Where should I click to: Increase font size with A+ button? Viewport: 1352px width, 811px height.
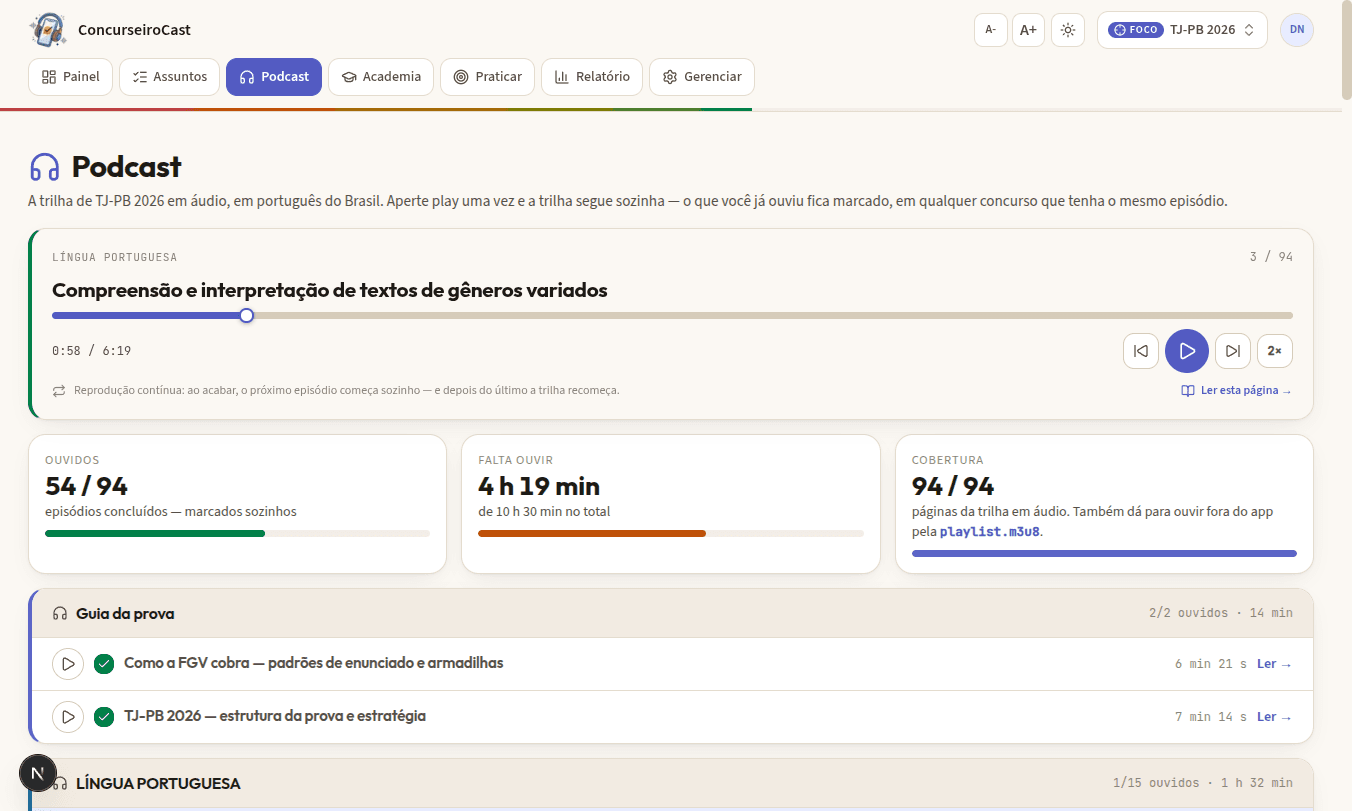[x=1028, y=30]
